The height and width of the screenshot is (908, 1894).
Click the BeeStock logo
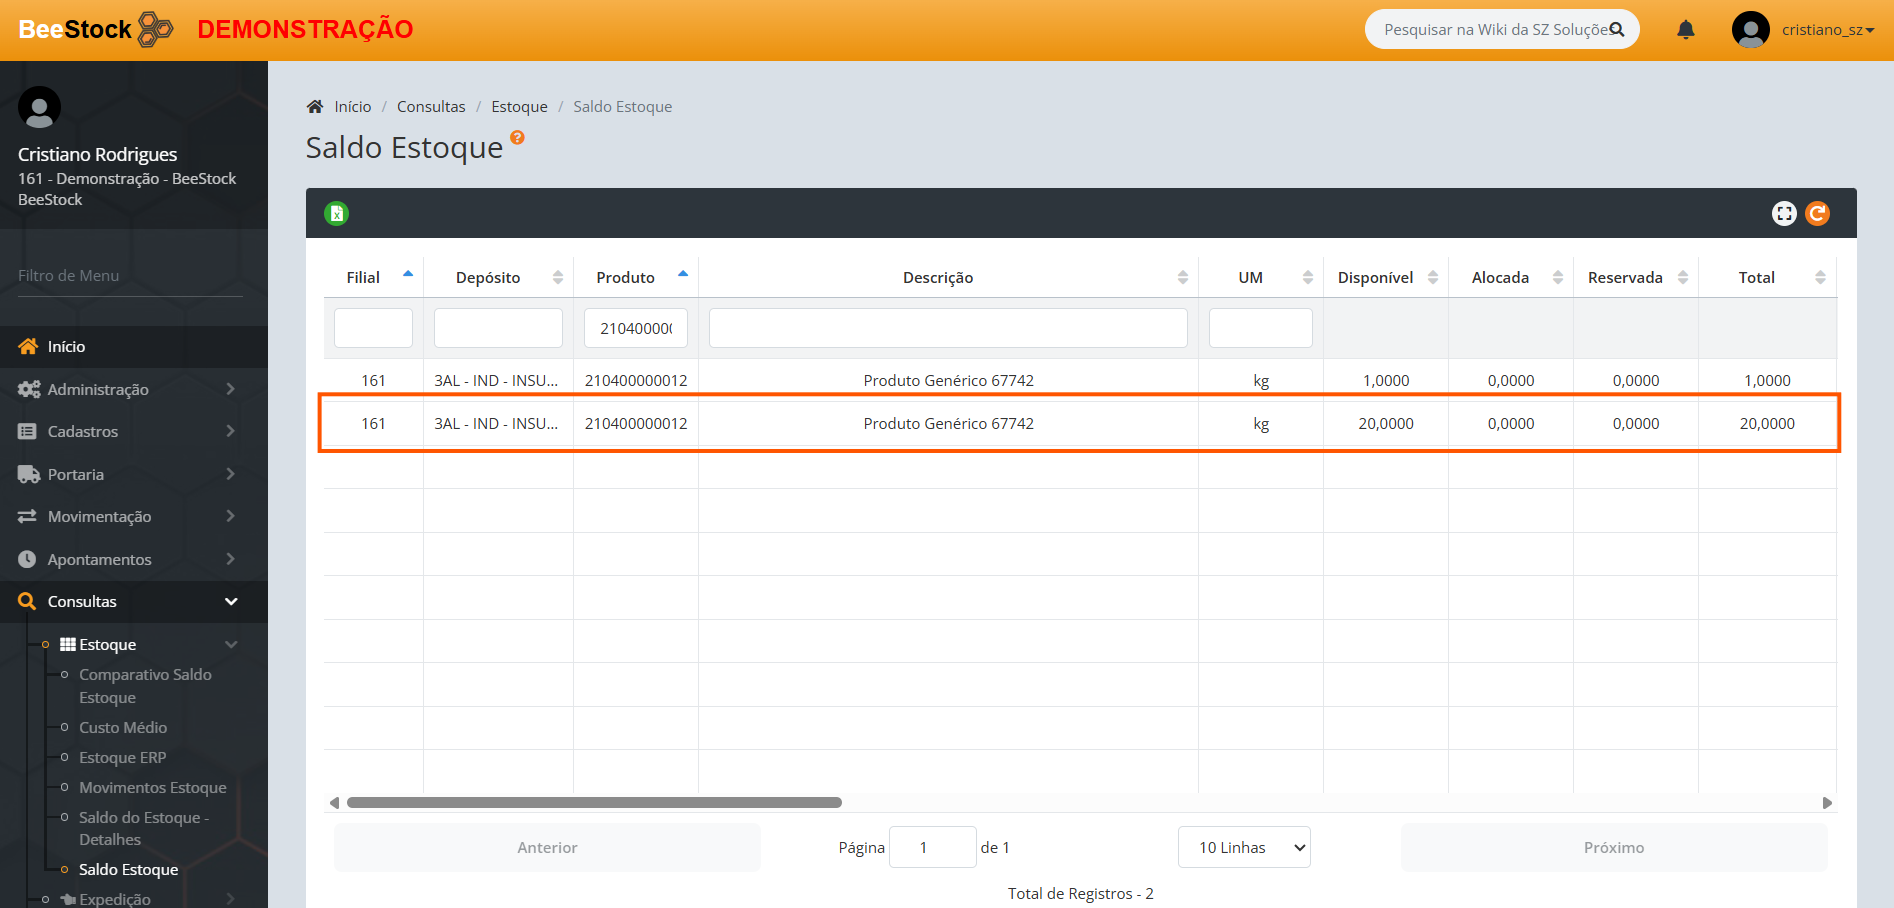pos(95,30)
